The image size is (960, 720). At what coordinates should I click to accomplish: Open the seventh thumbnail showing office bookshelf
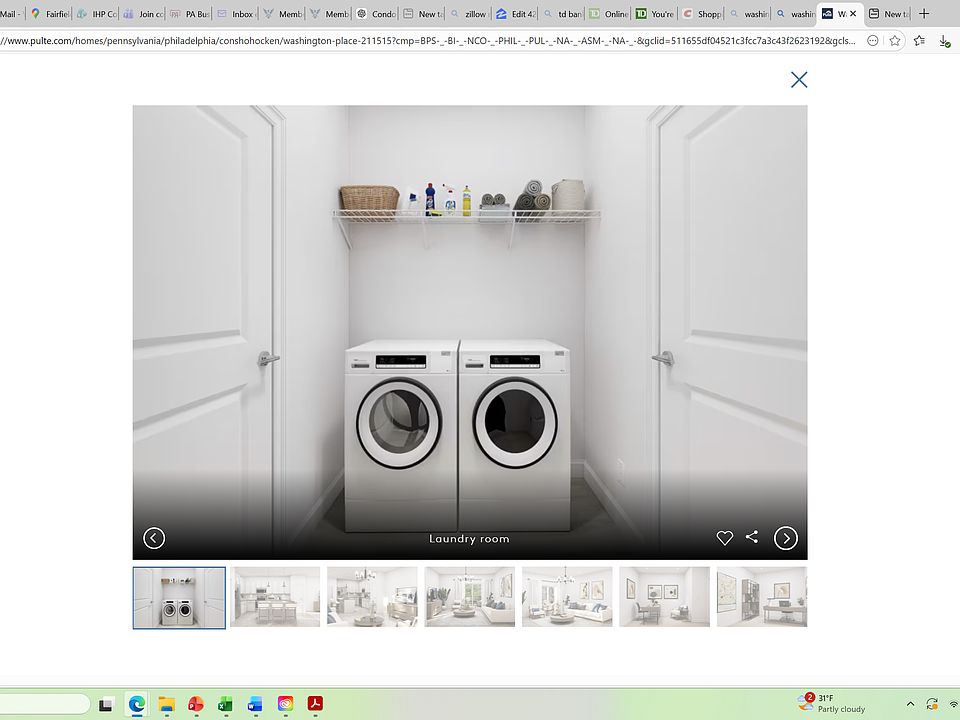(762, 597)
